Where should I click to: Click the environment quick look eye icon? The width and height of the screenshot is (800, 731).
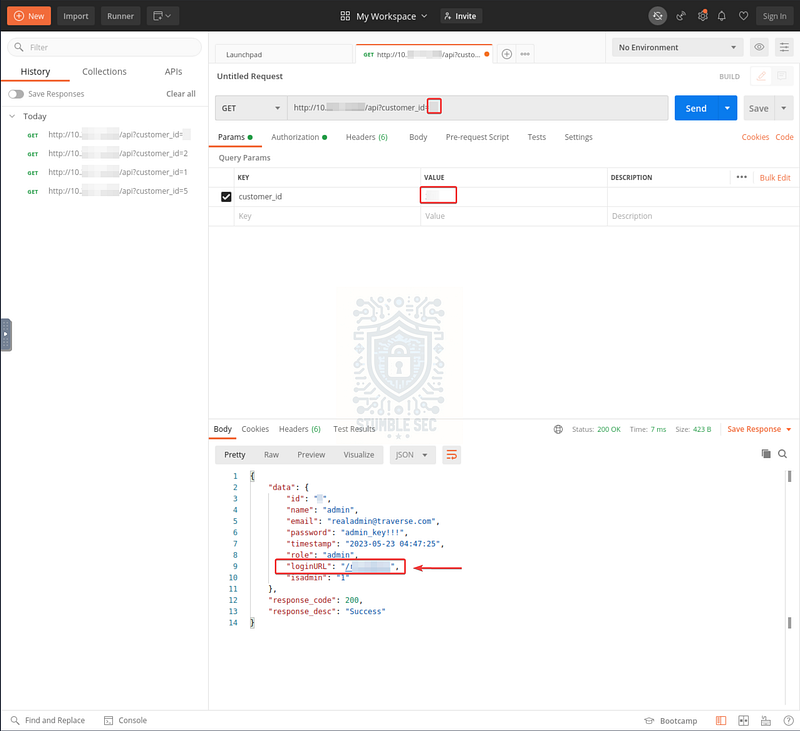click(x=759, y=47)
